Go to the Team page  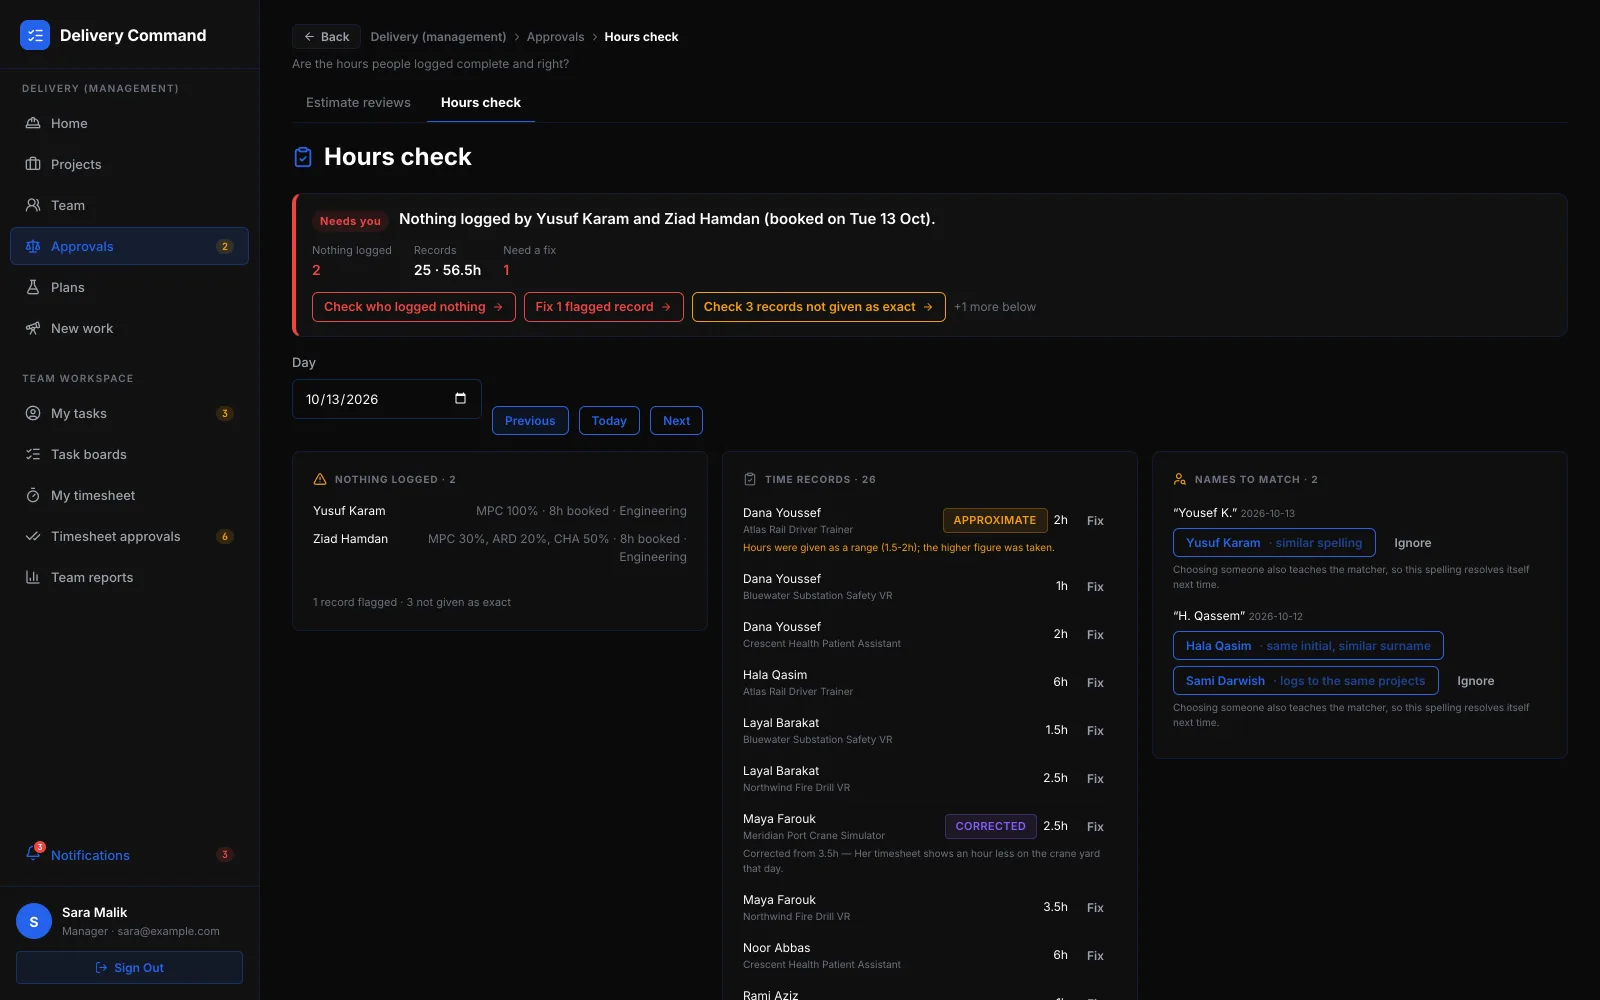pos(129,205)
